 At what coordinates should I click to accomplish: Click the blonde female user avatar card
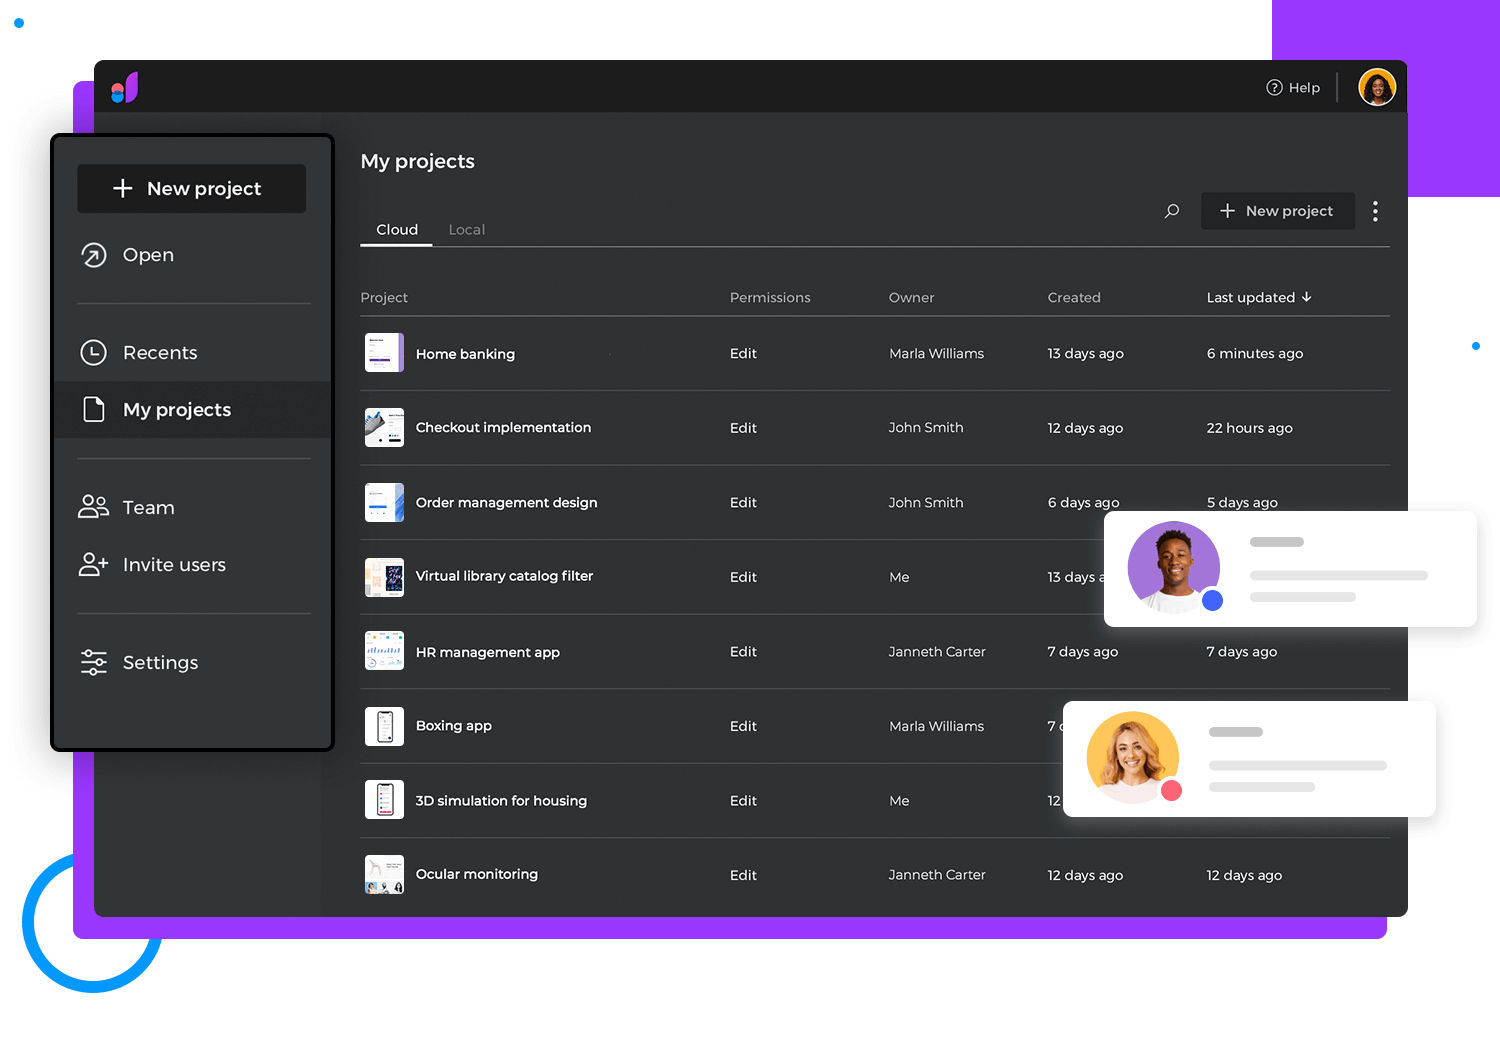(1249, 759)
